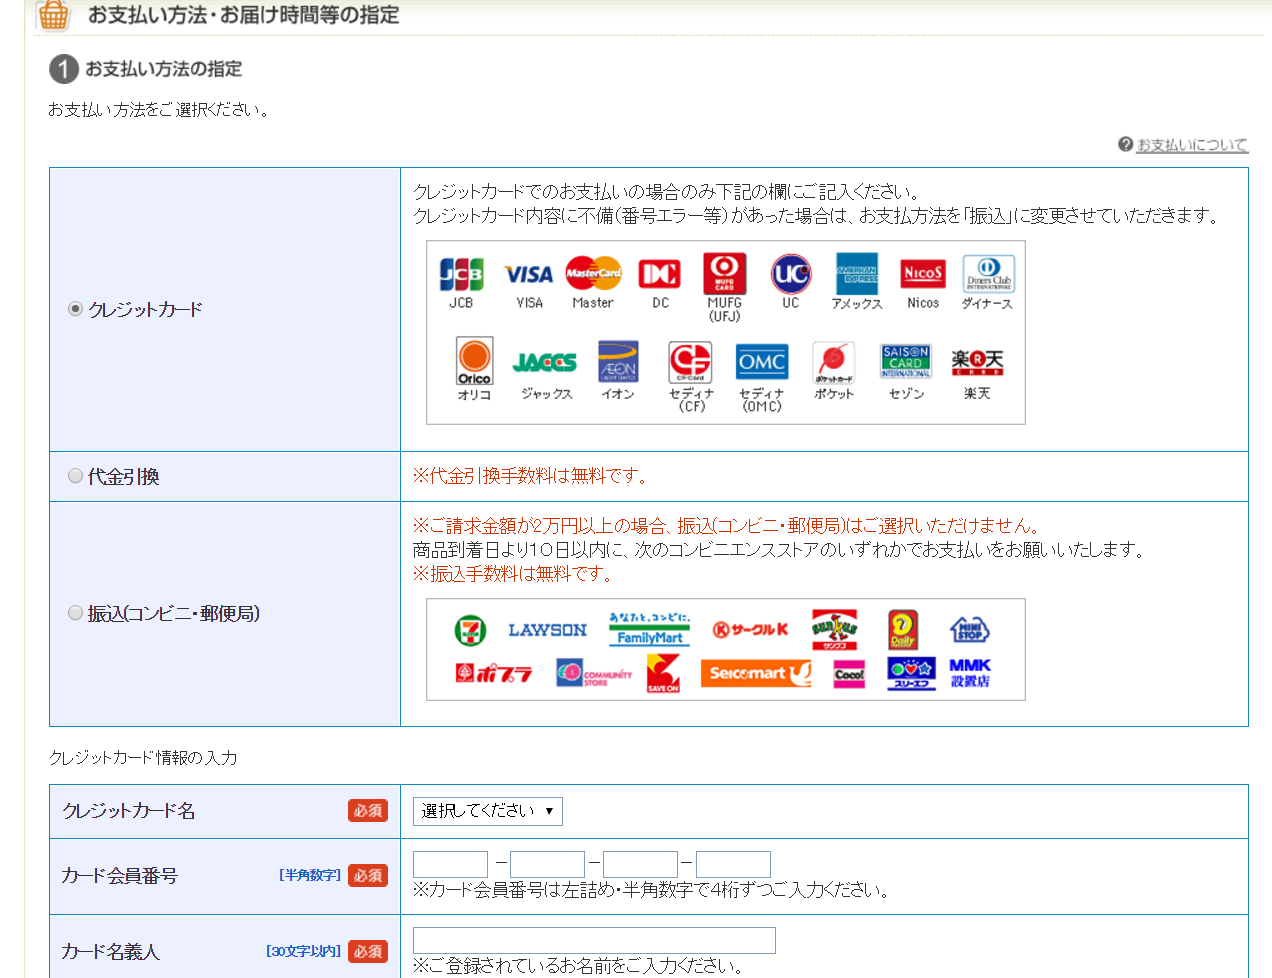The image size is (1272, 978).
Task: Open the クレジットカード名 dropdown
Action: [x=488, y=811]
